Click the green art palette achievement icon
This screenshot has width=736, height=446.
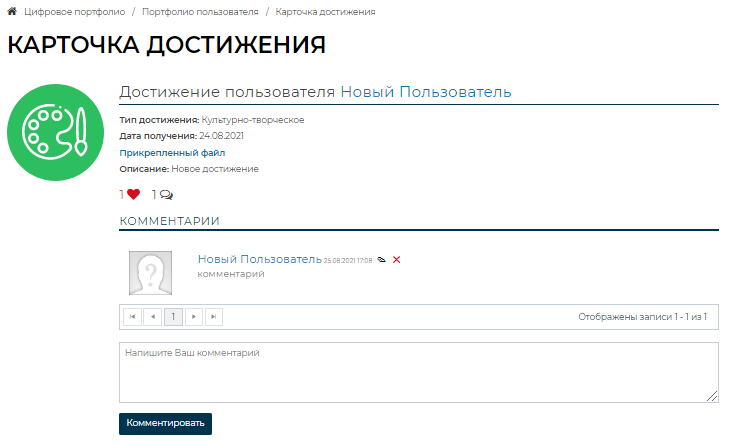click(56, 131)
